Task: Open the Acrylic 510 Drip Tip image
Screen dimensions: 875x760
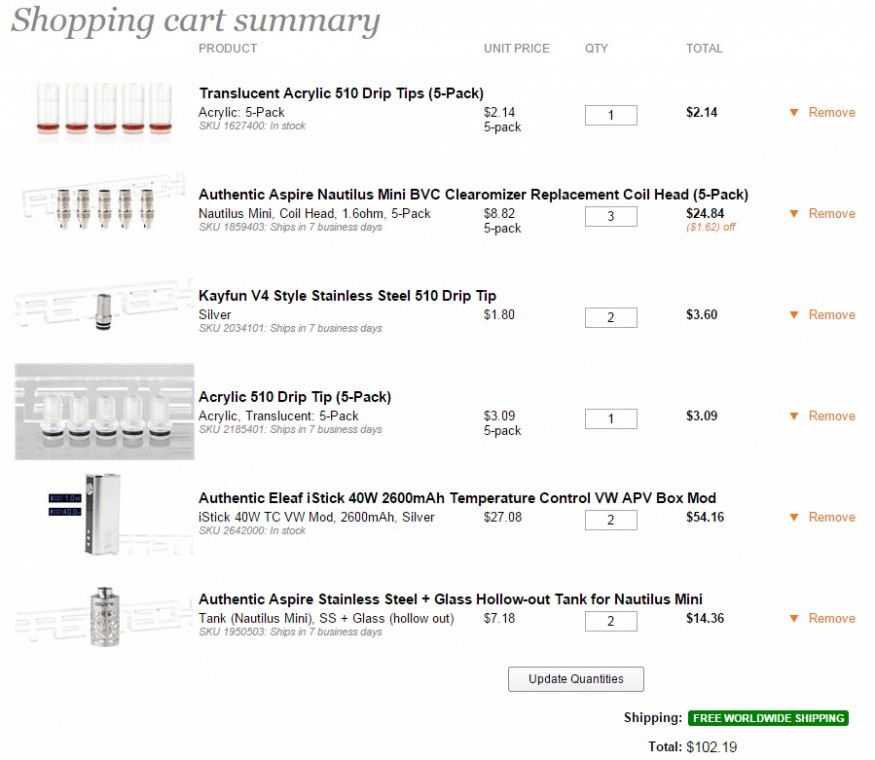Action: [104, 411]
